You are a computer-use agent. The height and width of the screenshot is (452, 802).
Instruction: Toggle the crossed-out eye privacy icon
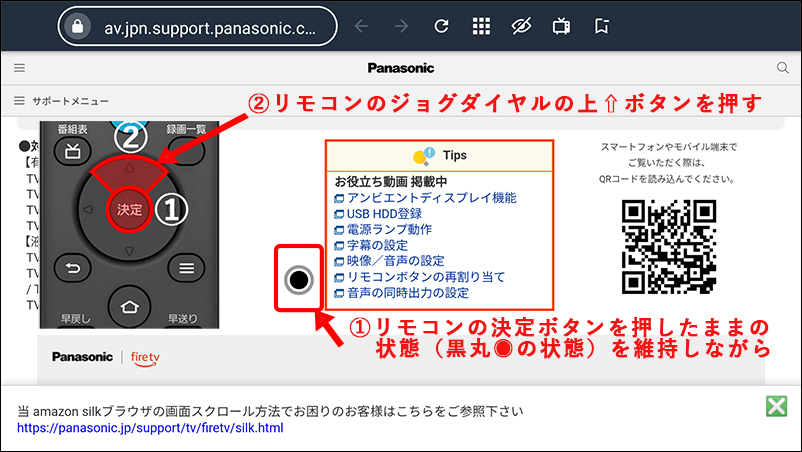(x=521, y=27)
